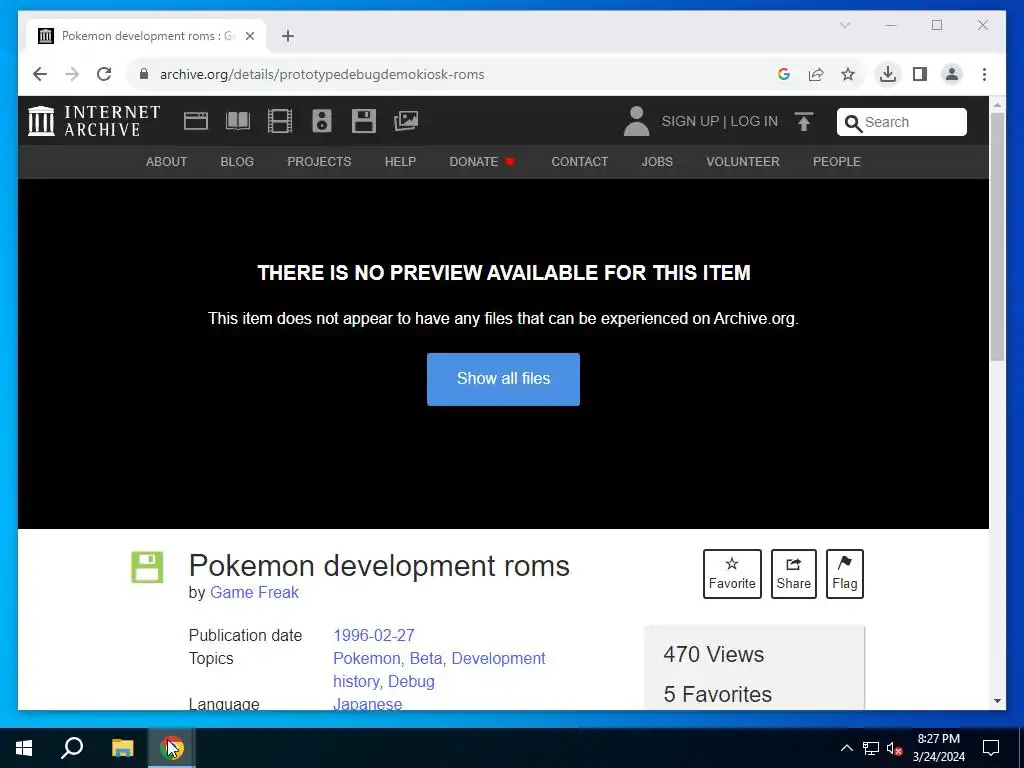View site info via the lock icon

[144, 74]
